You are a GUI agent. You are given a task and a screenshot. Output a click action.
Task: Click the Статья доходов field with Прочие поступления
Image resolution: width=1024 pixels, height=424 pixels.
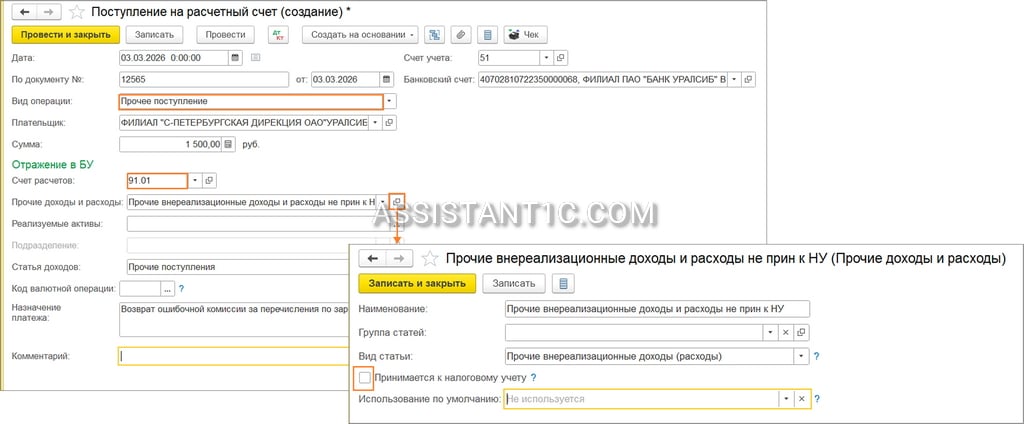pos(238,267)
